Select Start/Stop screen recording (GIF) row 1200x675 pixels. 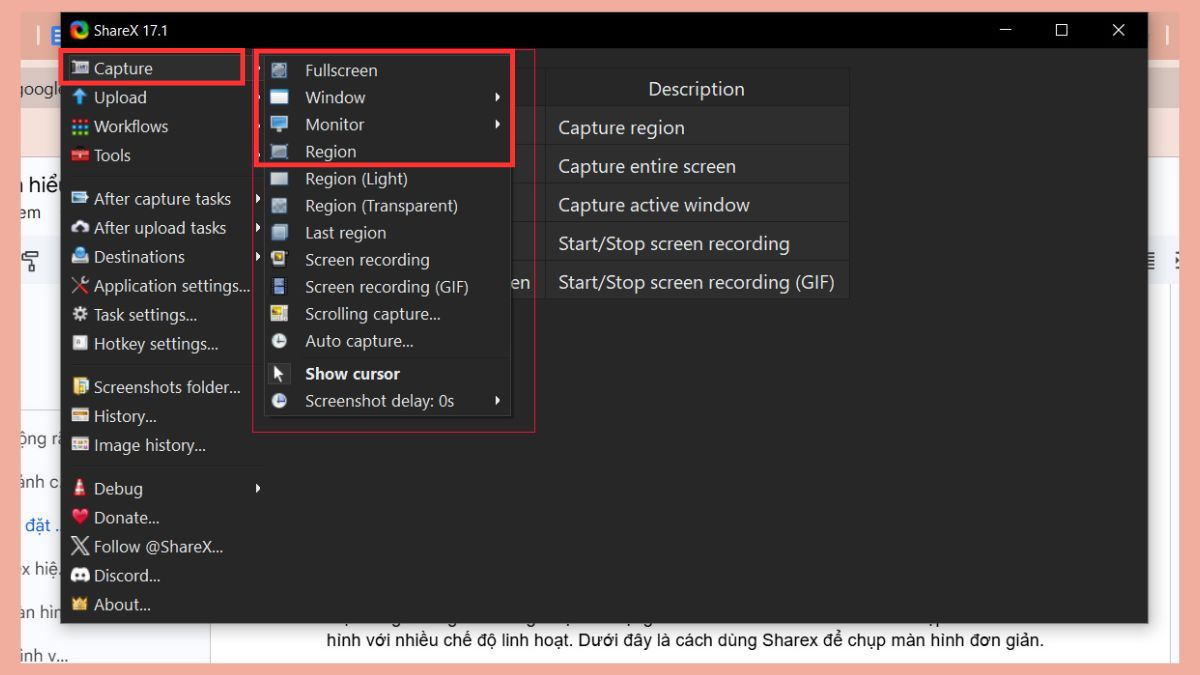[x=697, y=282]
